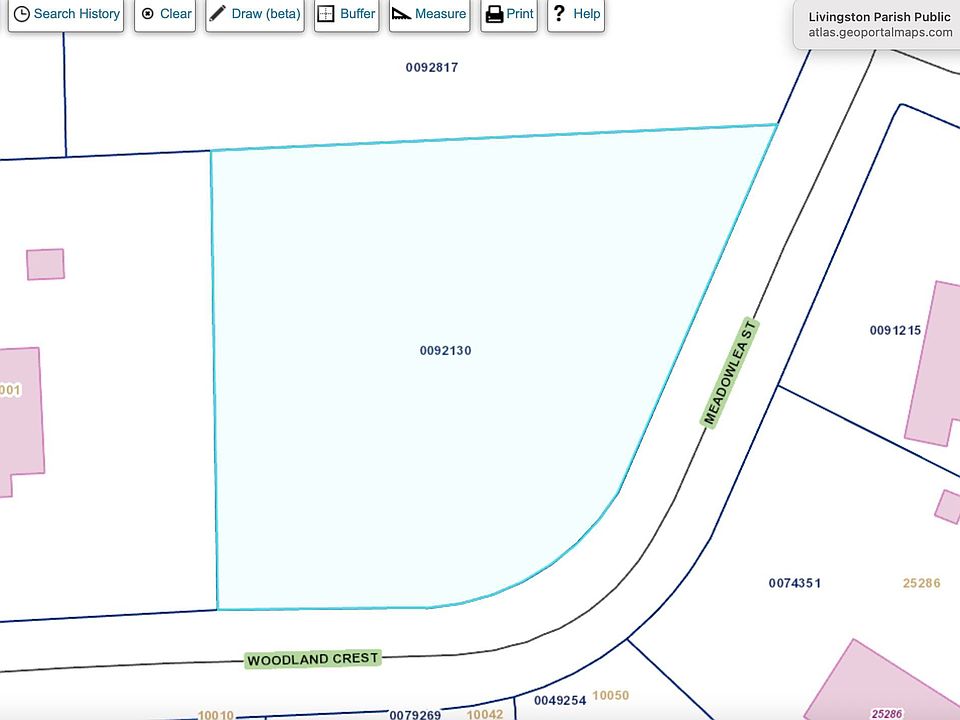Select parcel label 0091215
Screen dimensions: 960x720
click(895, 331)
